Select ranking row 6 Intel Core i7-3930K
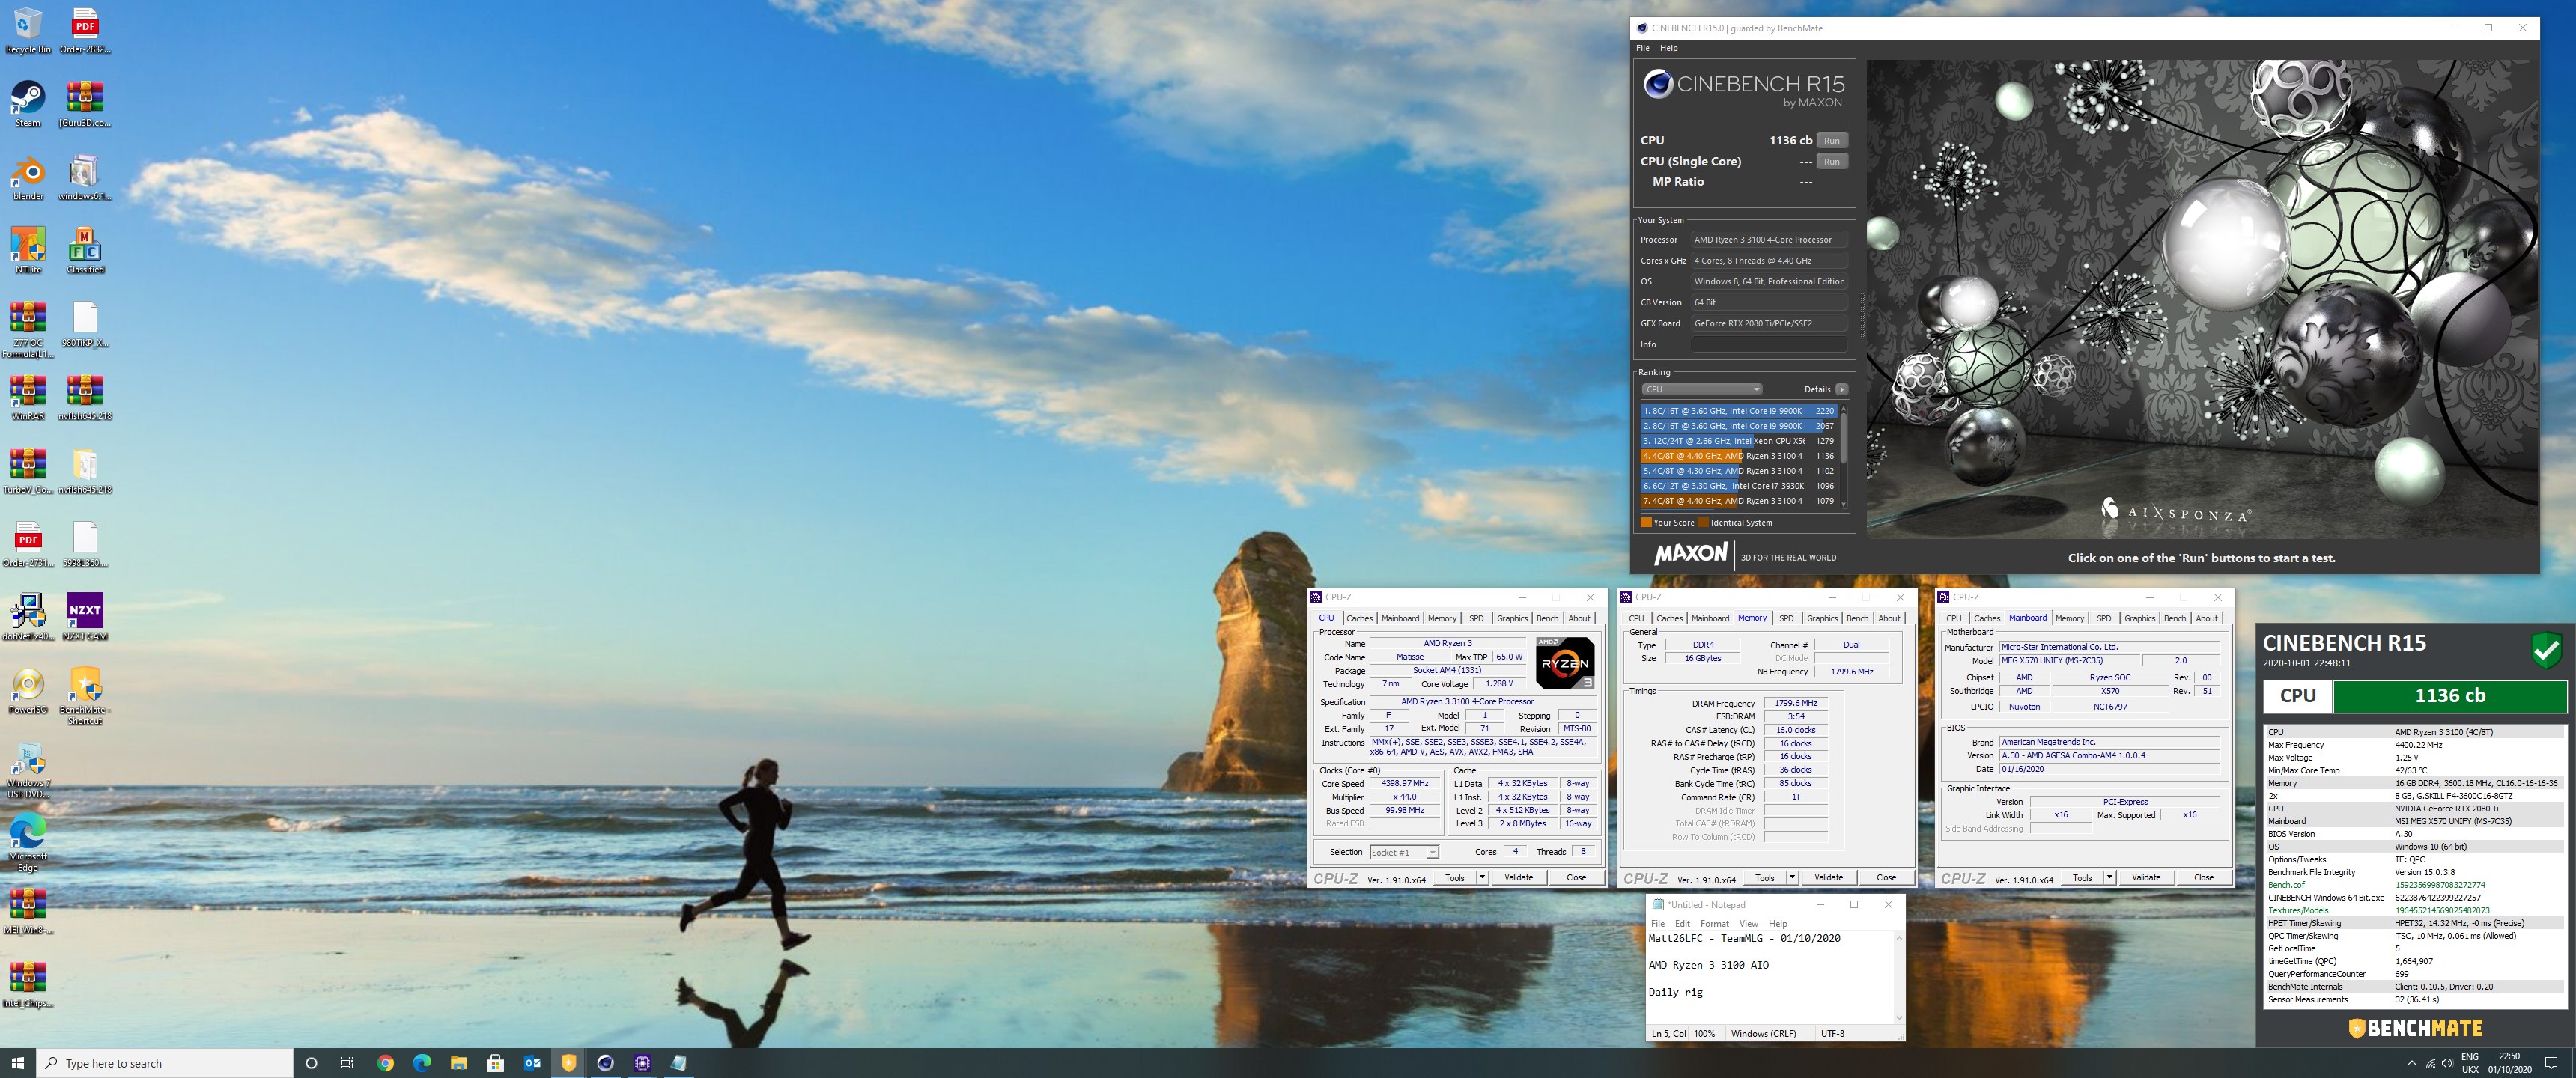The width and height of the screenshot is (2576, 1078). (1738, 486)
